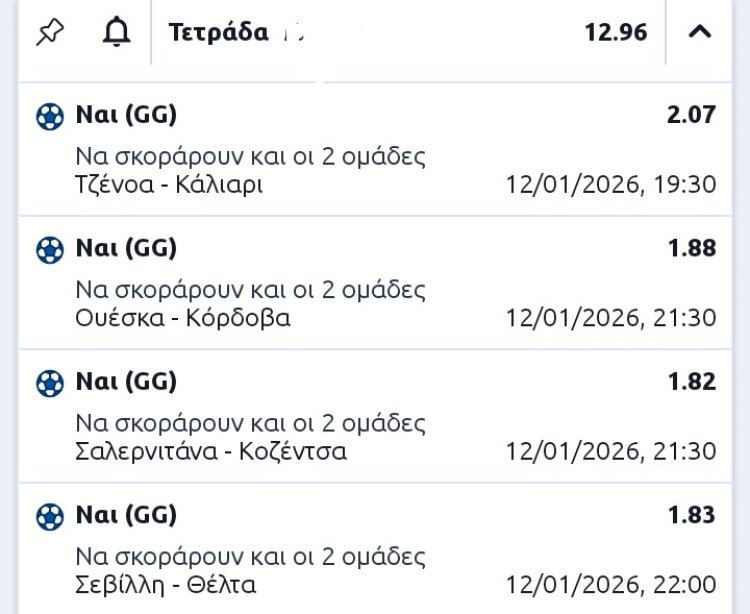750x614 pixels.
Task: Click soccer ball icon for Τζένοα - Κάλιαρι
Action: 49,117
